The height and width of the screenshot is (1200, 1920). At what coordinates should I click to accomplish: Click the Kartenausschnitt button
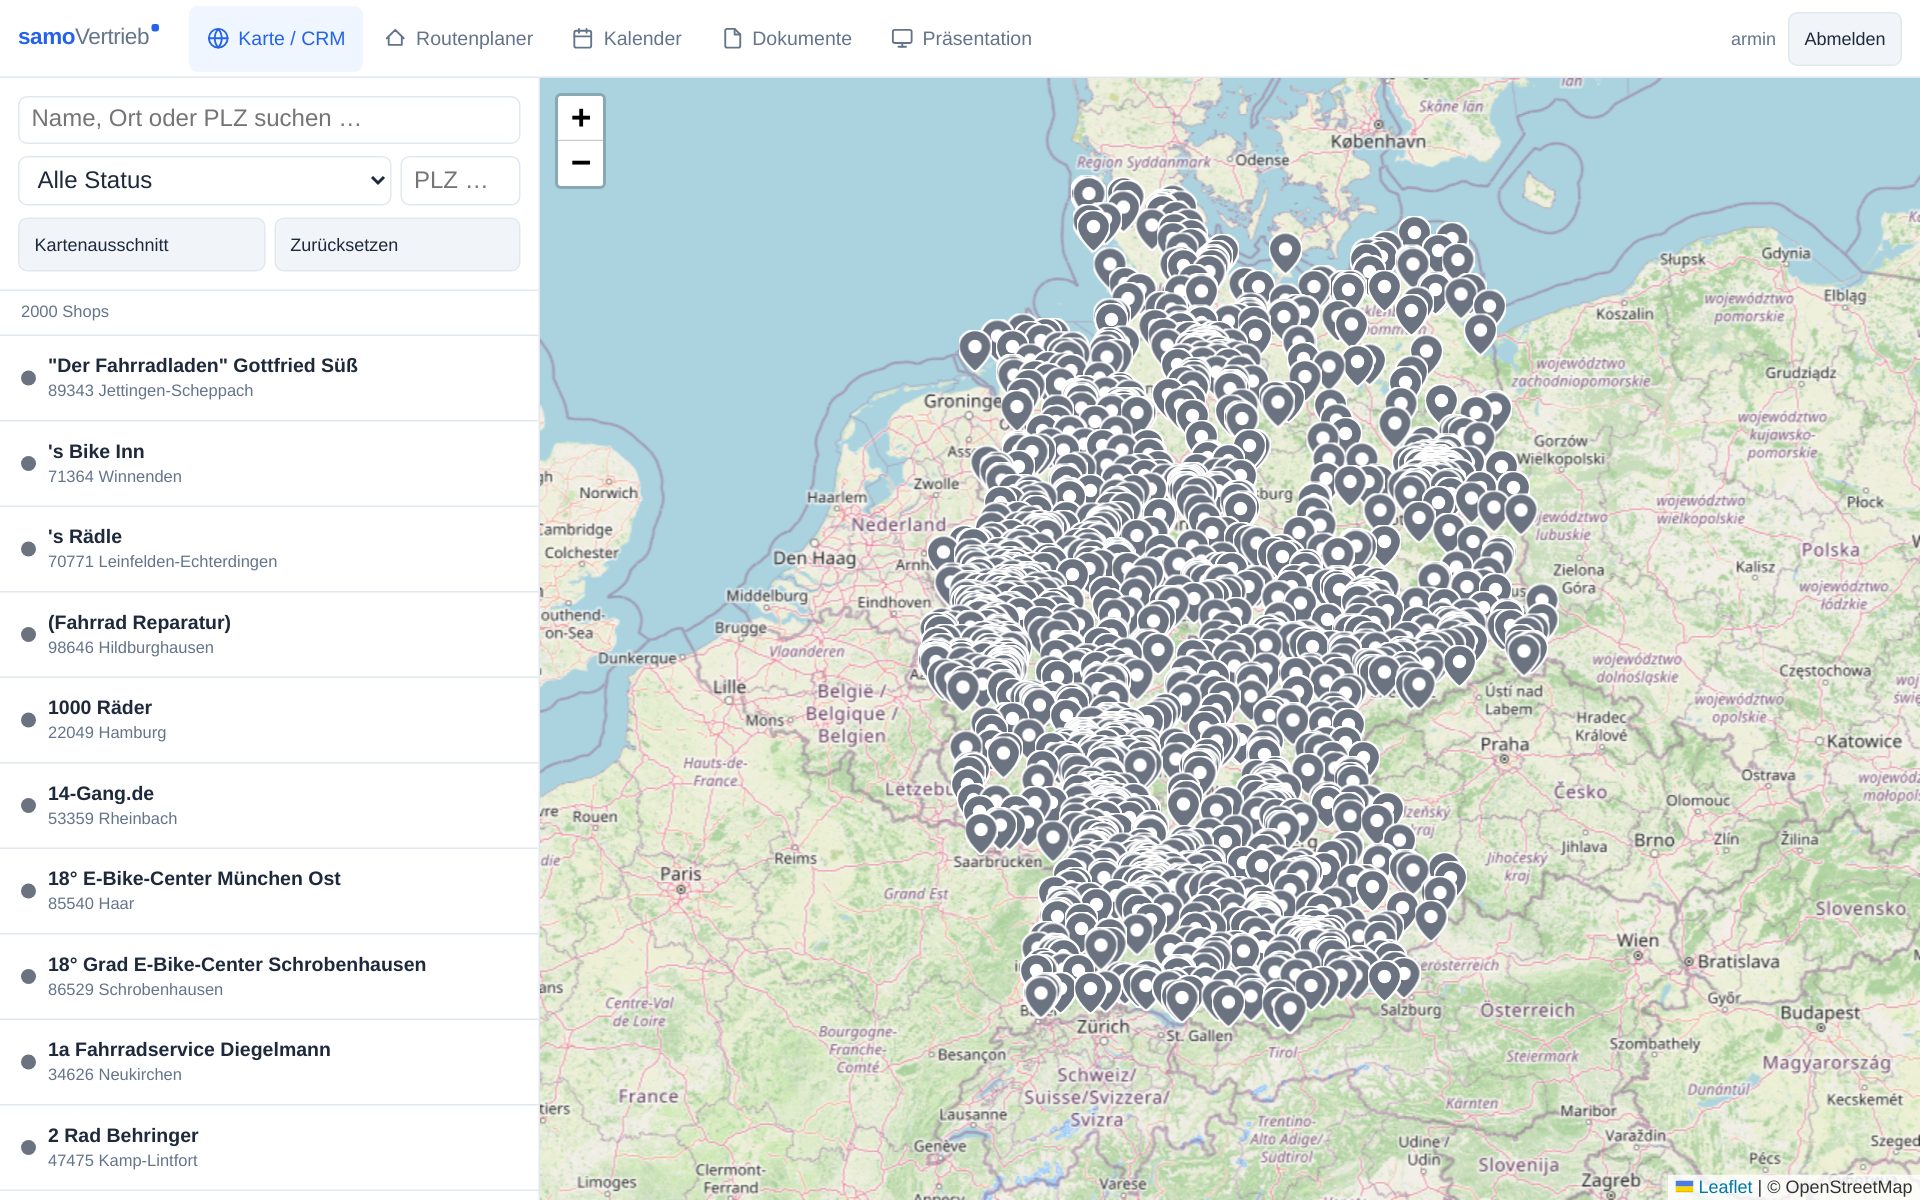142,245
